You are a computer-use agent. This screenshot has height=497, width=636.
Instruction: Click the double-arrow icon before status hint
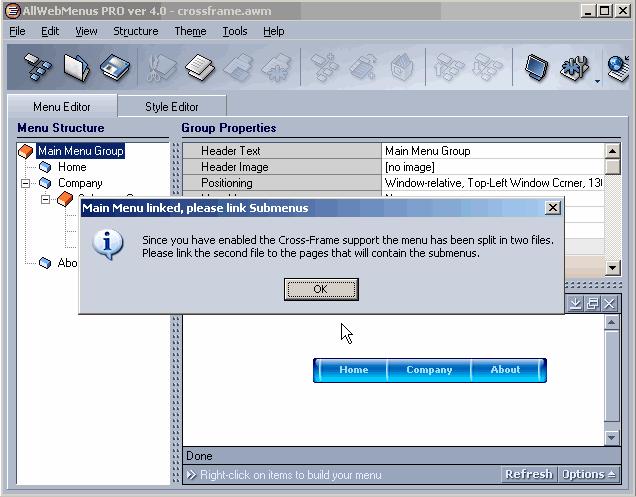tap(191, 475)
